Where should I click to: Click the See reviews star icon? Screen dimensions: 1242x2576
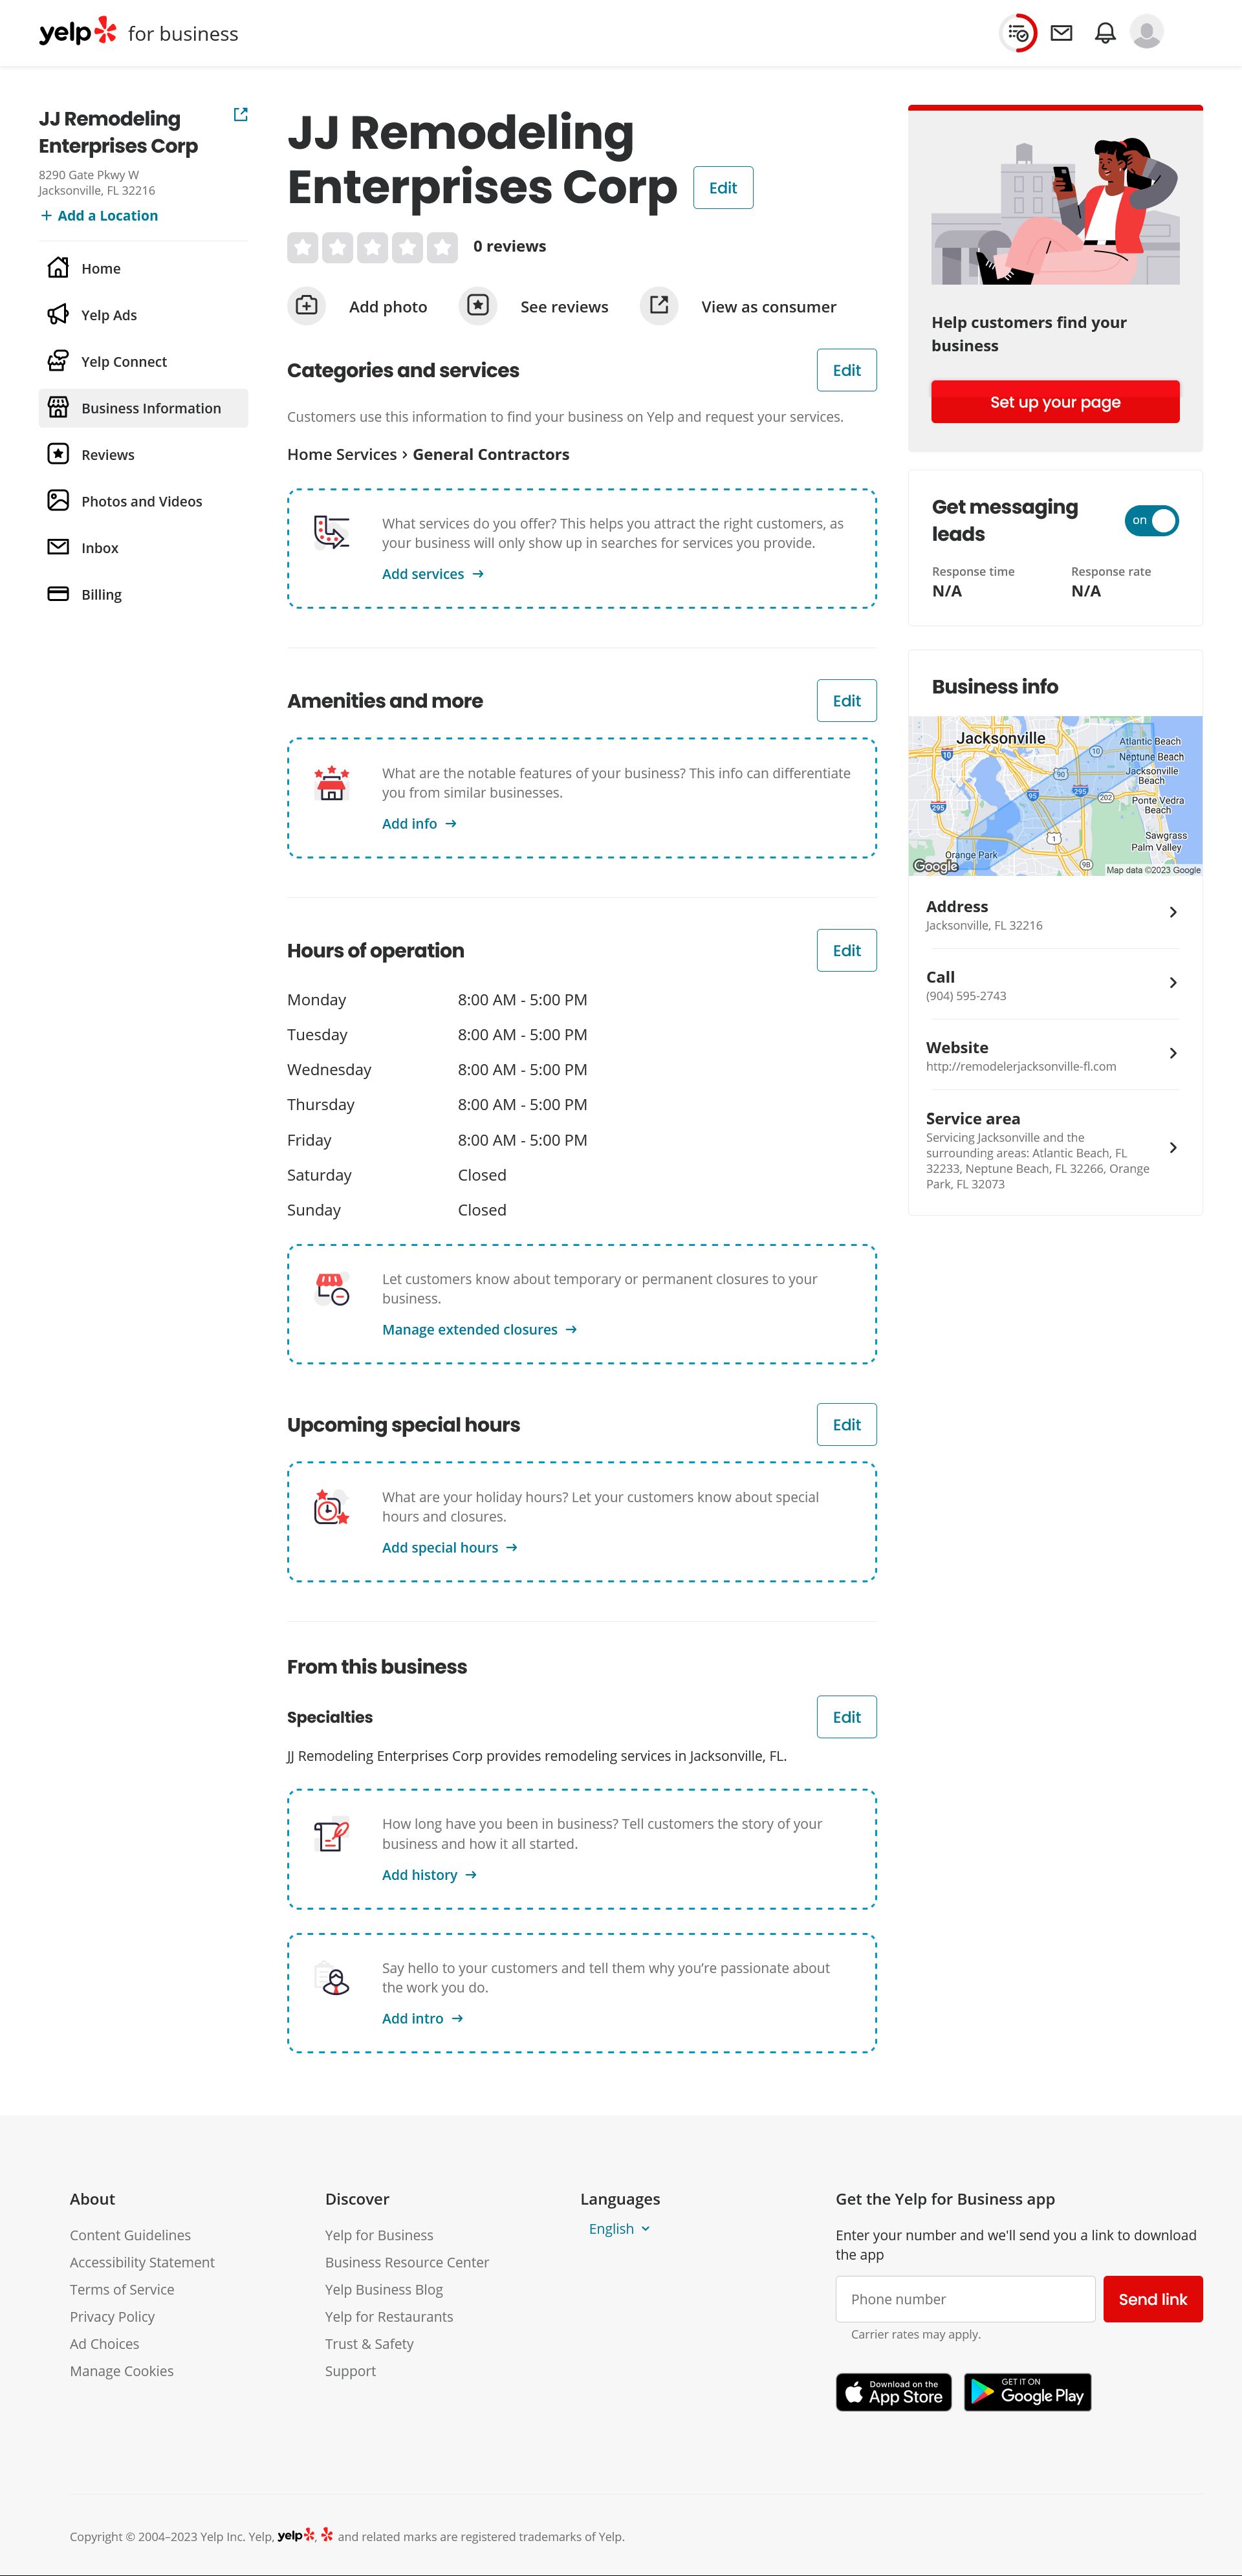(x=478, y=306)
